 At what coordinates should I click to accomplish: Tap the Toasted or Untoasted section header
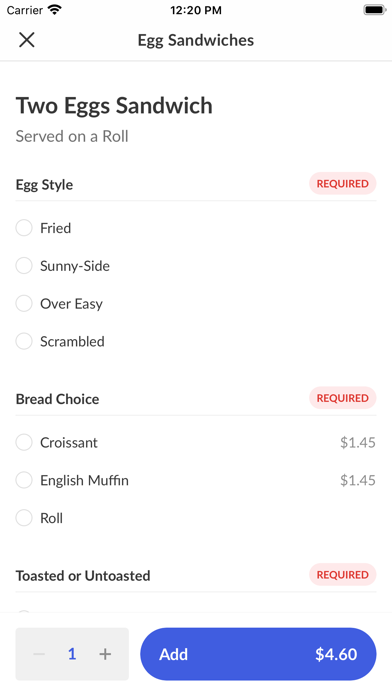[83, 575]
